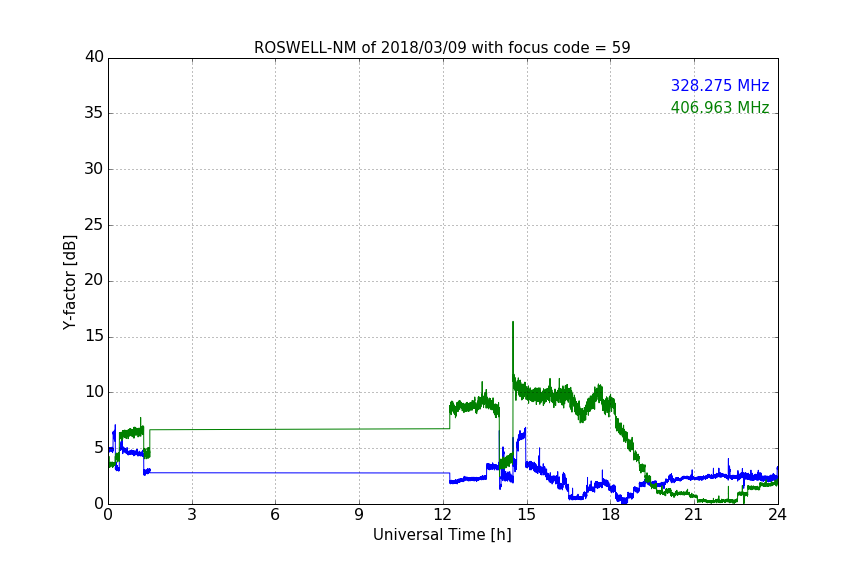Select the '406.963 MHz' green legend label
864x576 pixels.
point(720,107)
